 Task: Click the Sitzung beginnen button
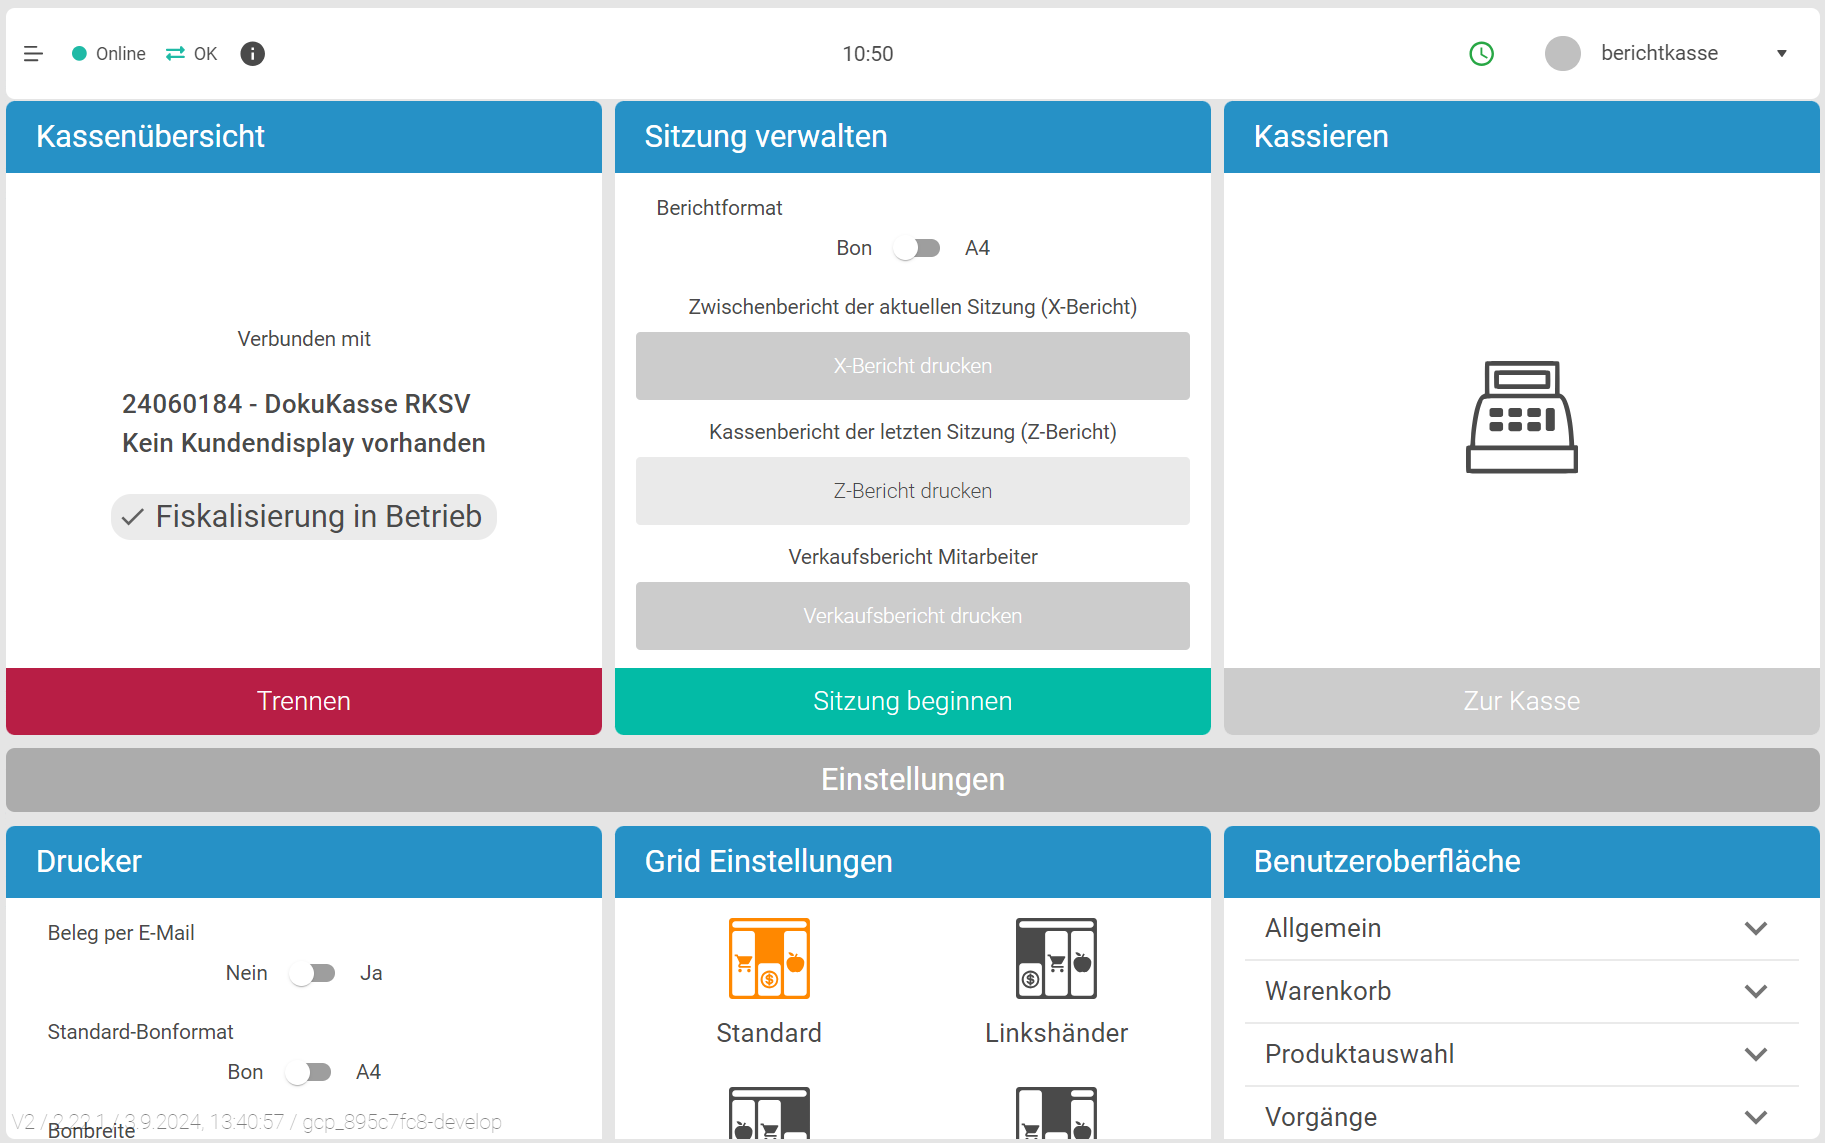tap(912, 701)
